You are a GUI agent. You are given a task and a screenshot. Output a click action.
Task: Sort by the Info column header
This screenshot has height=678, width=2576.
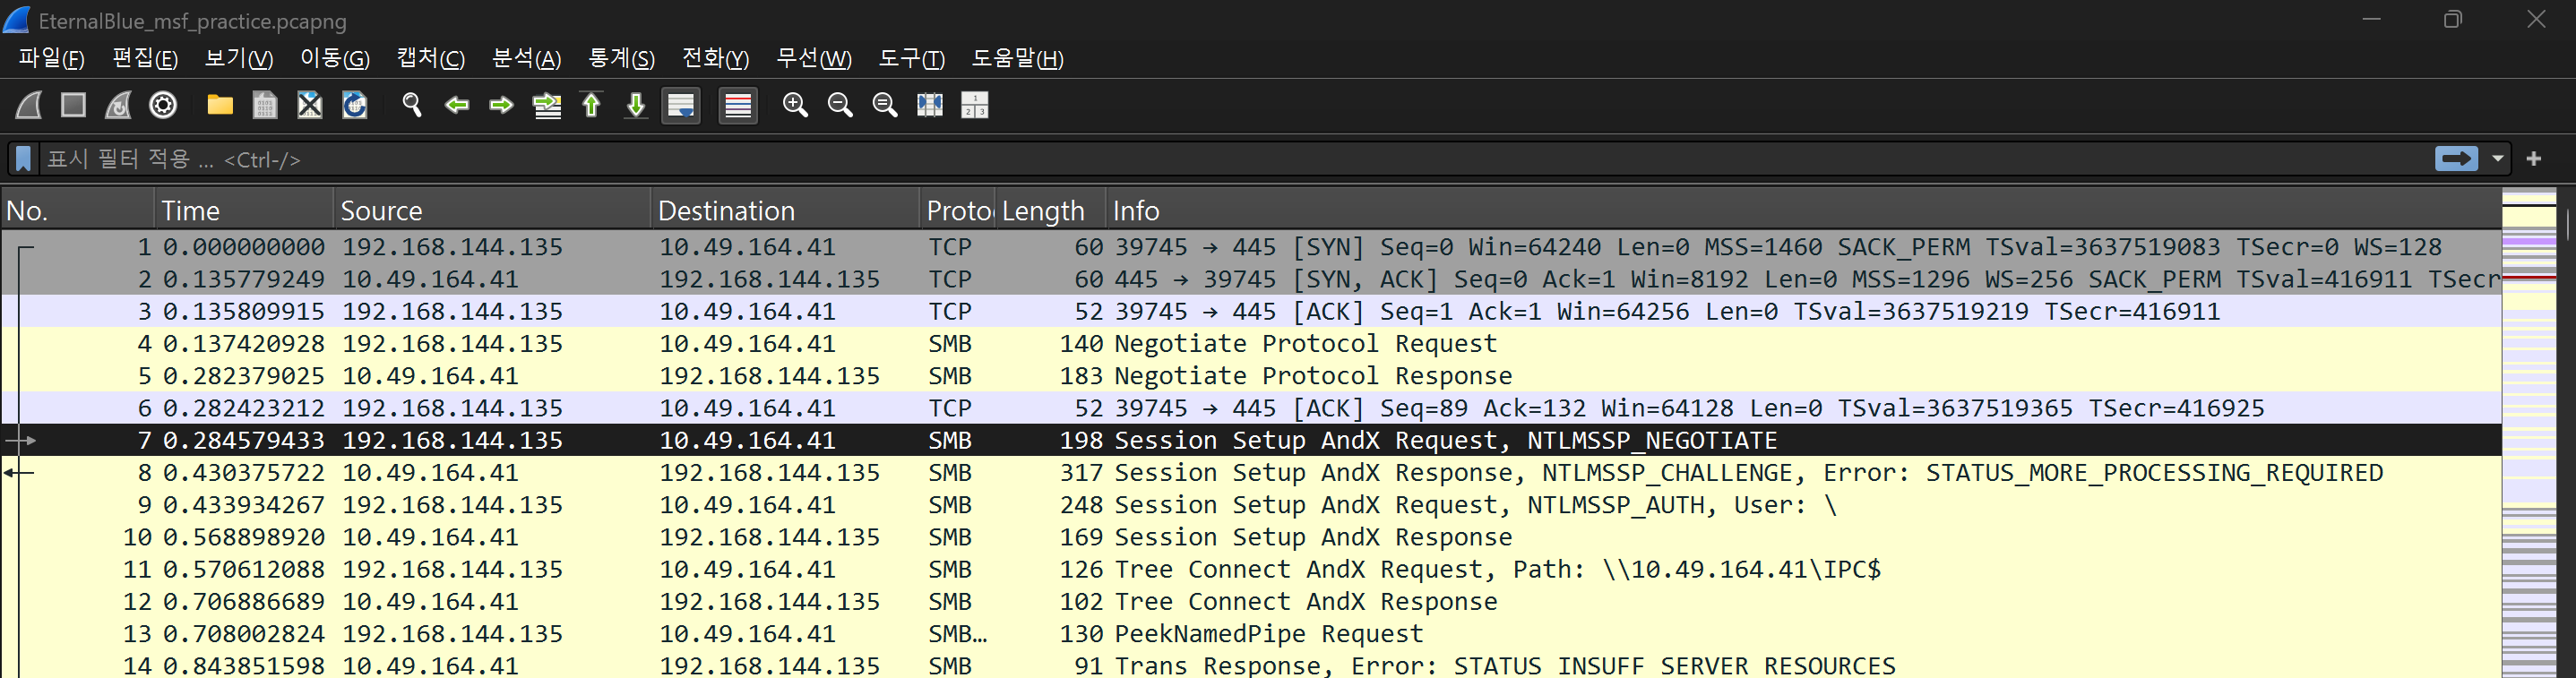tap(1803, 211)
